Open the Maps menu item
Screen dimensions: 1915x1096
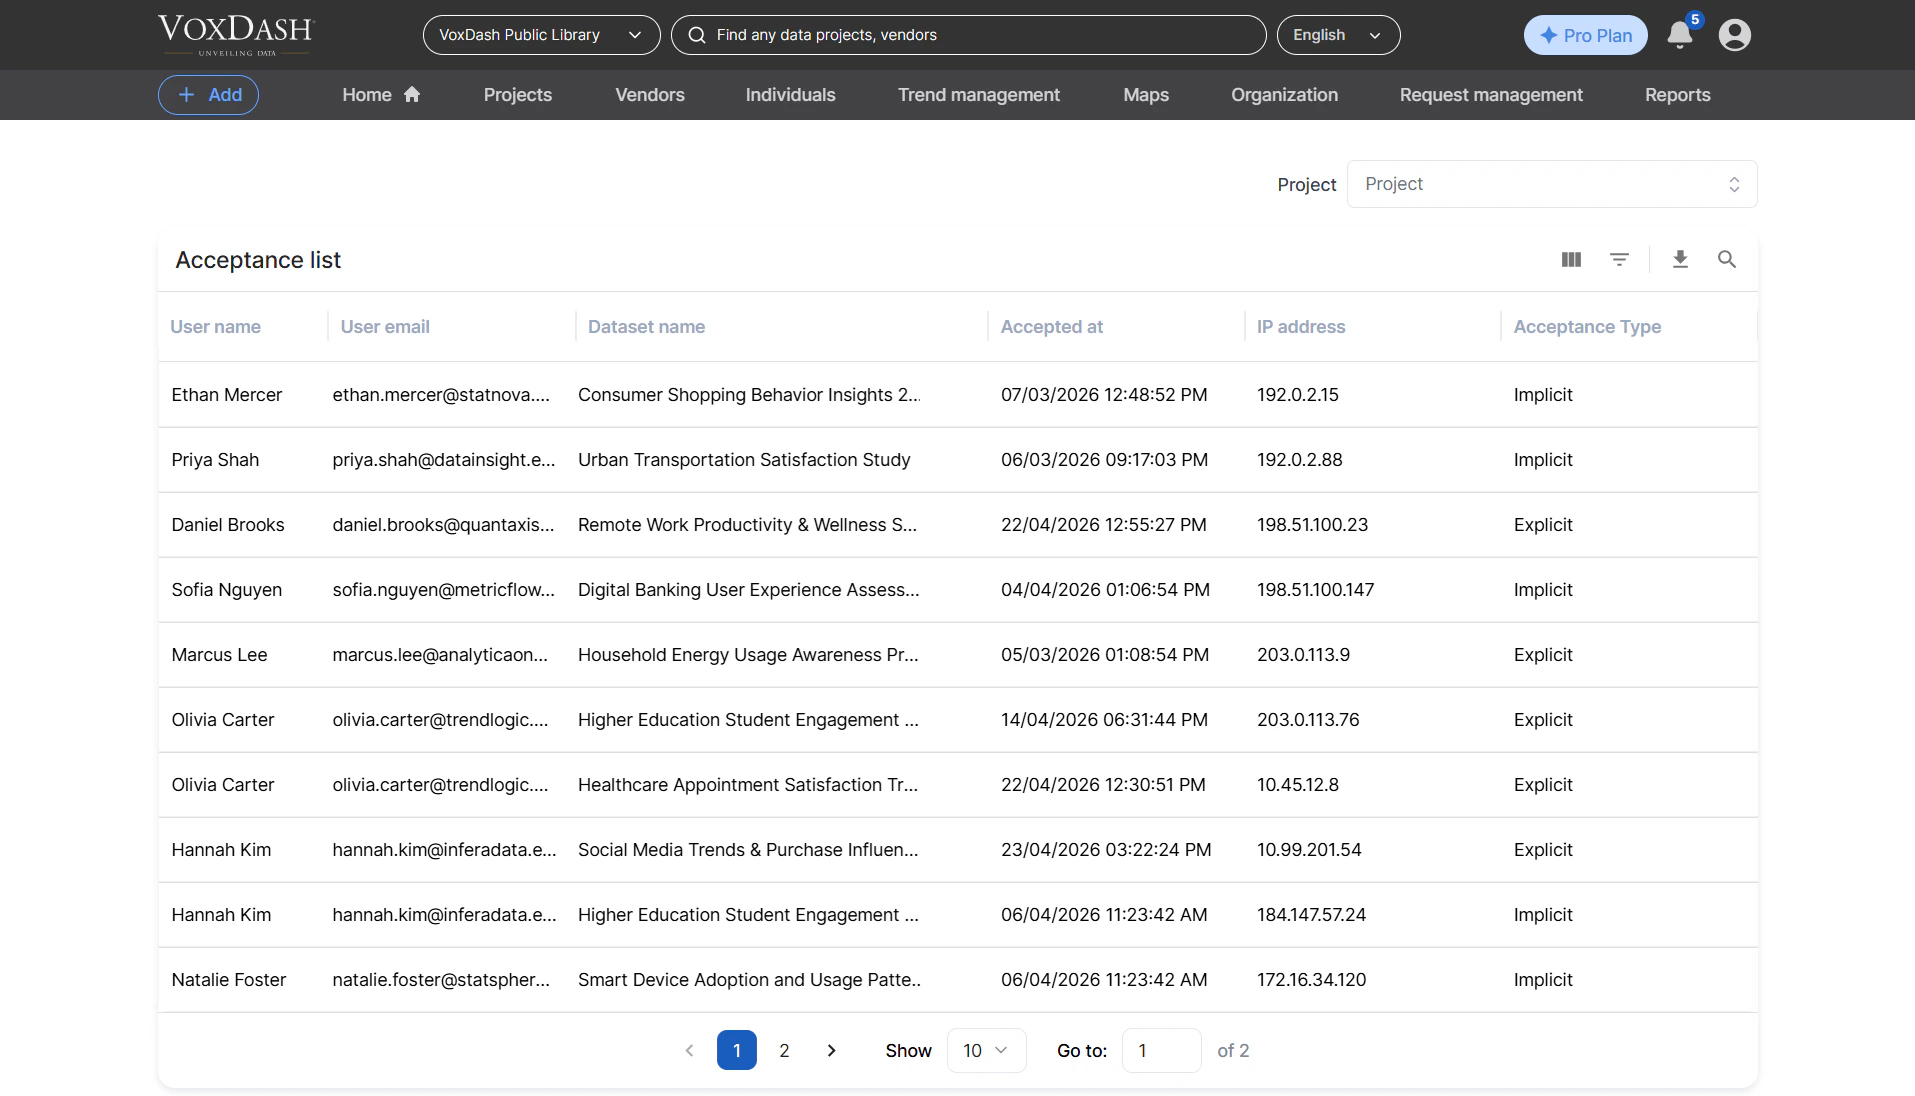pos(1146,95)
